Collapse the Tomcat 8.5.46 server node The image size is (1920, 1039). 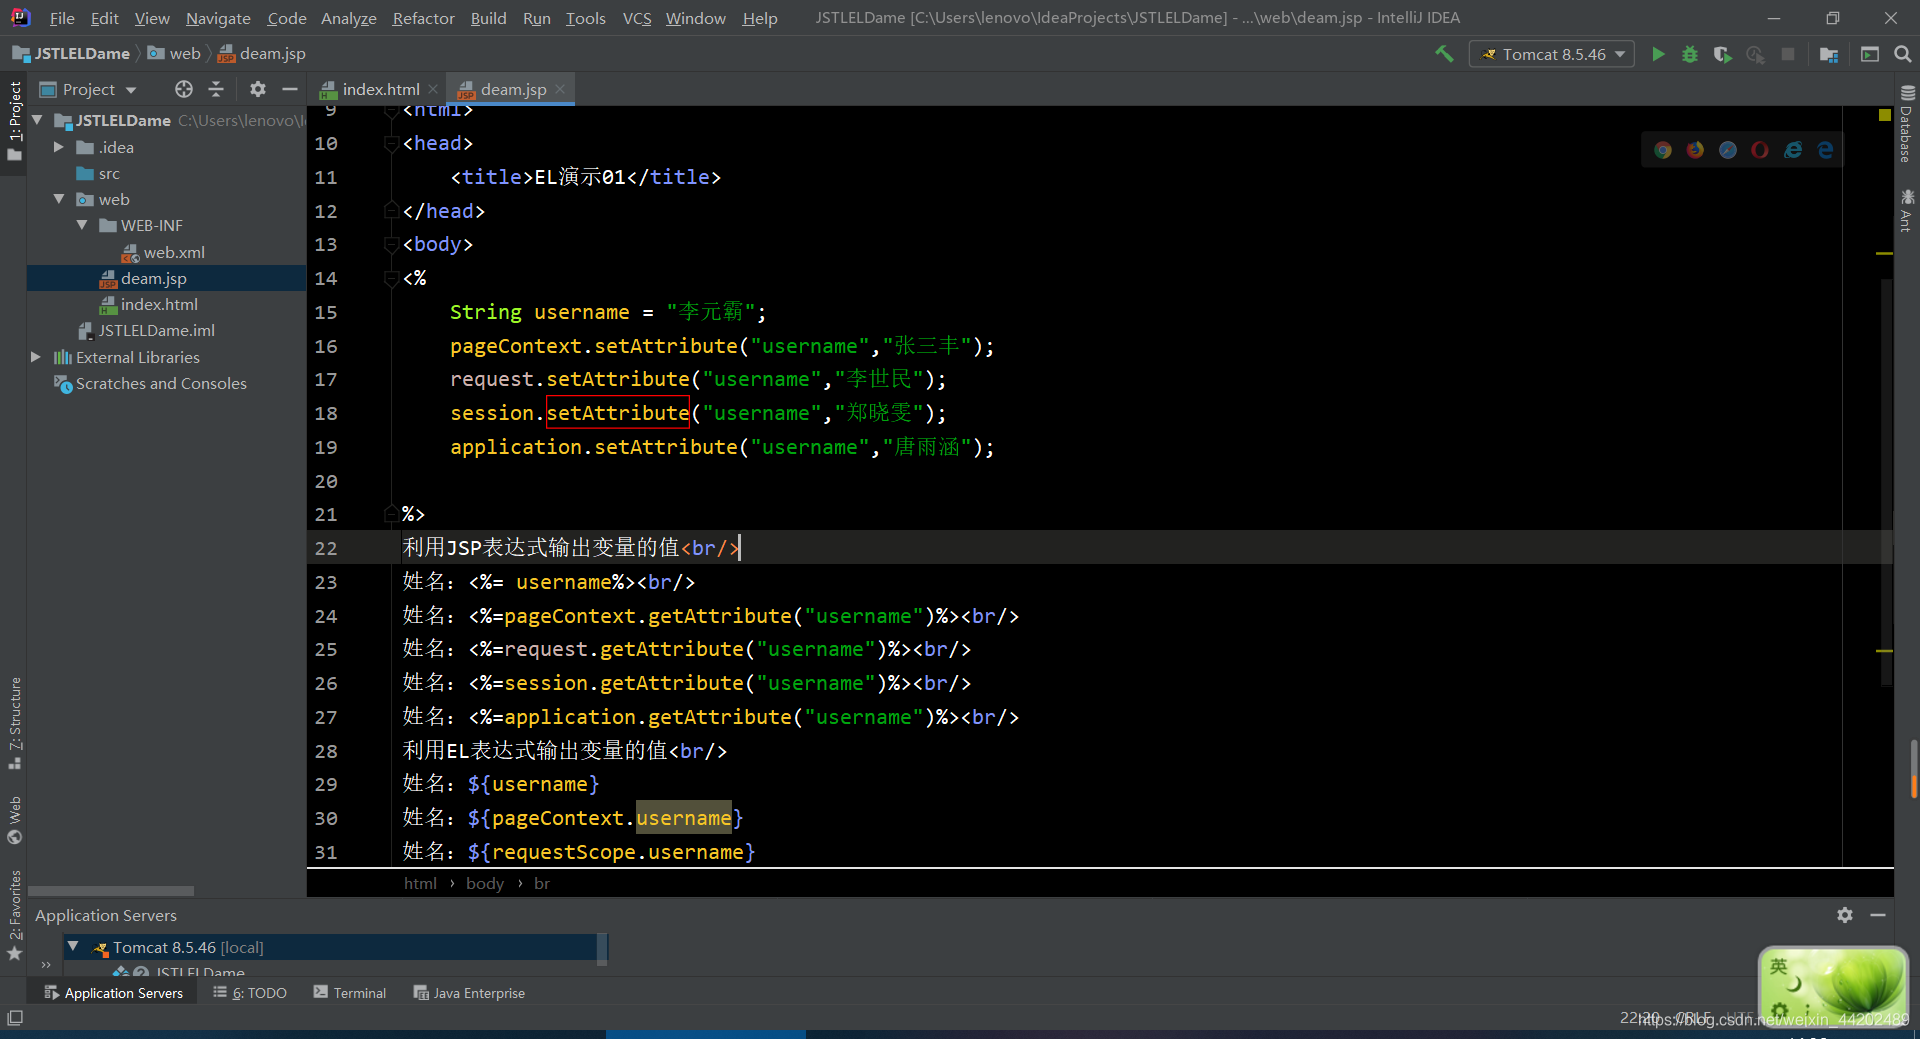click(73, 946)
